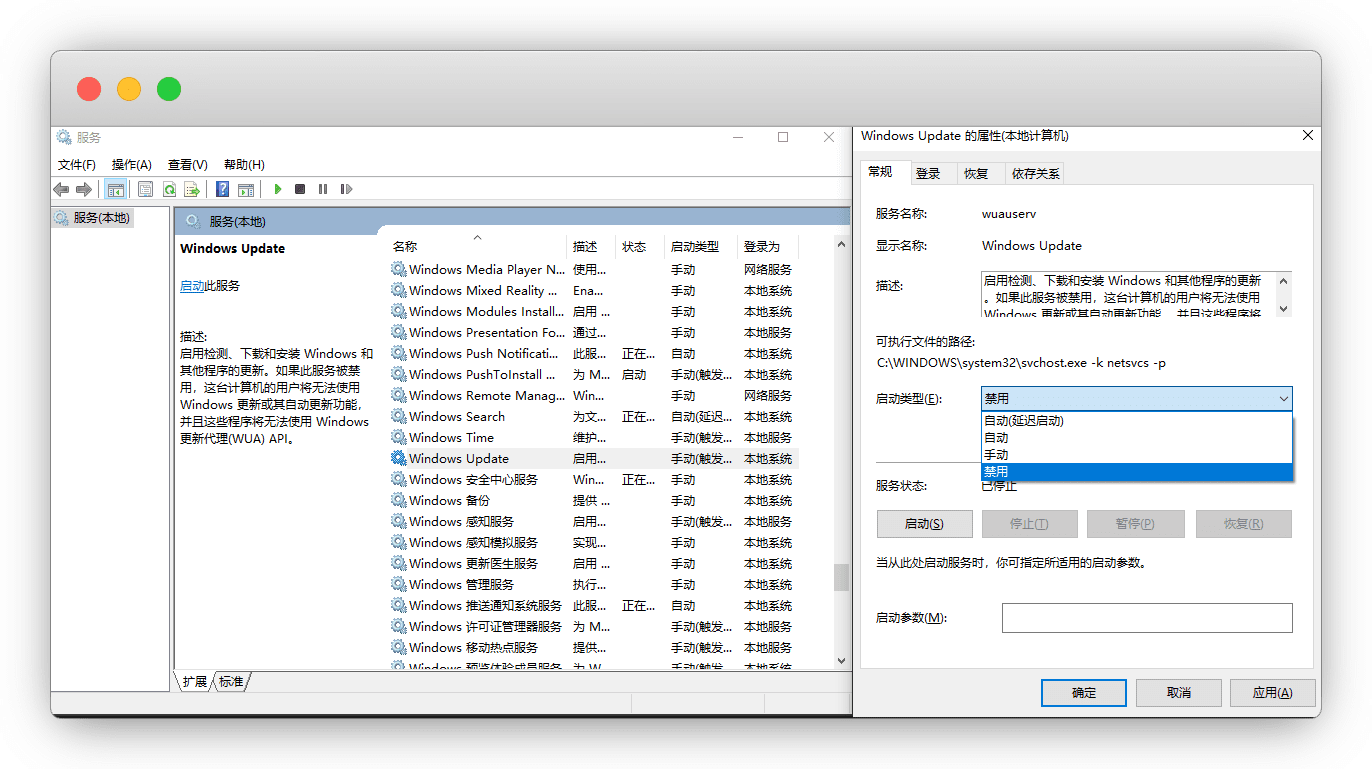Screen dimensions: 1372x769
Task: Click the 启动 link for this service
Action: [192, 286]
